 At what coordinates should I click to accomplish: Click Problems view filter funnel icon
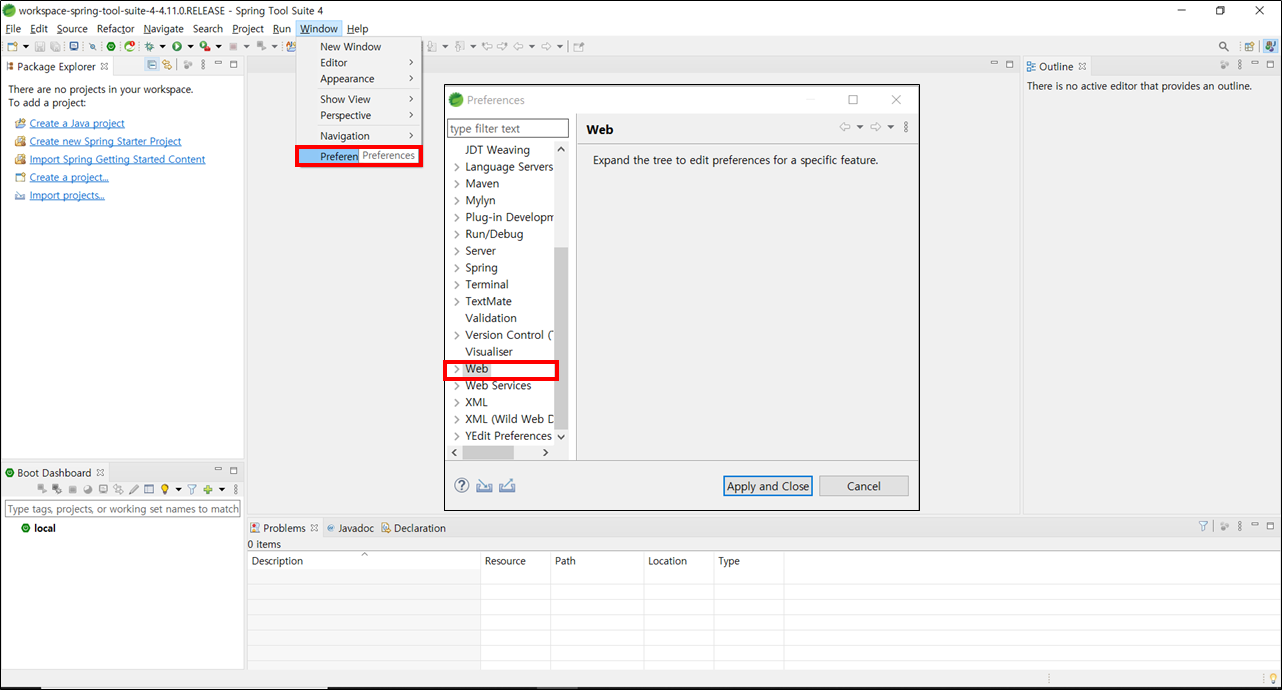tap(1203, 526)
